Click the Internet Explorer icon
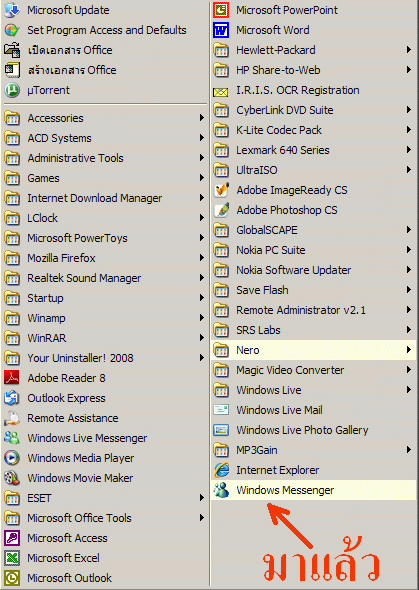 221,470
